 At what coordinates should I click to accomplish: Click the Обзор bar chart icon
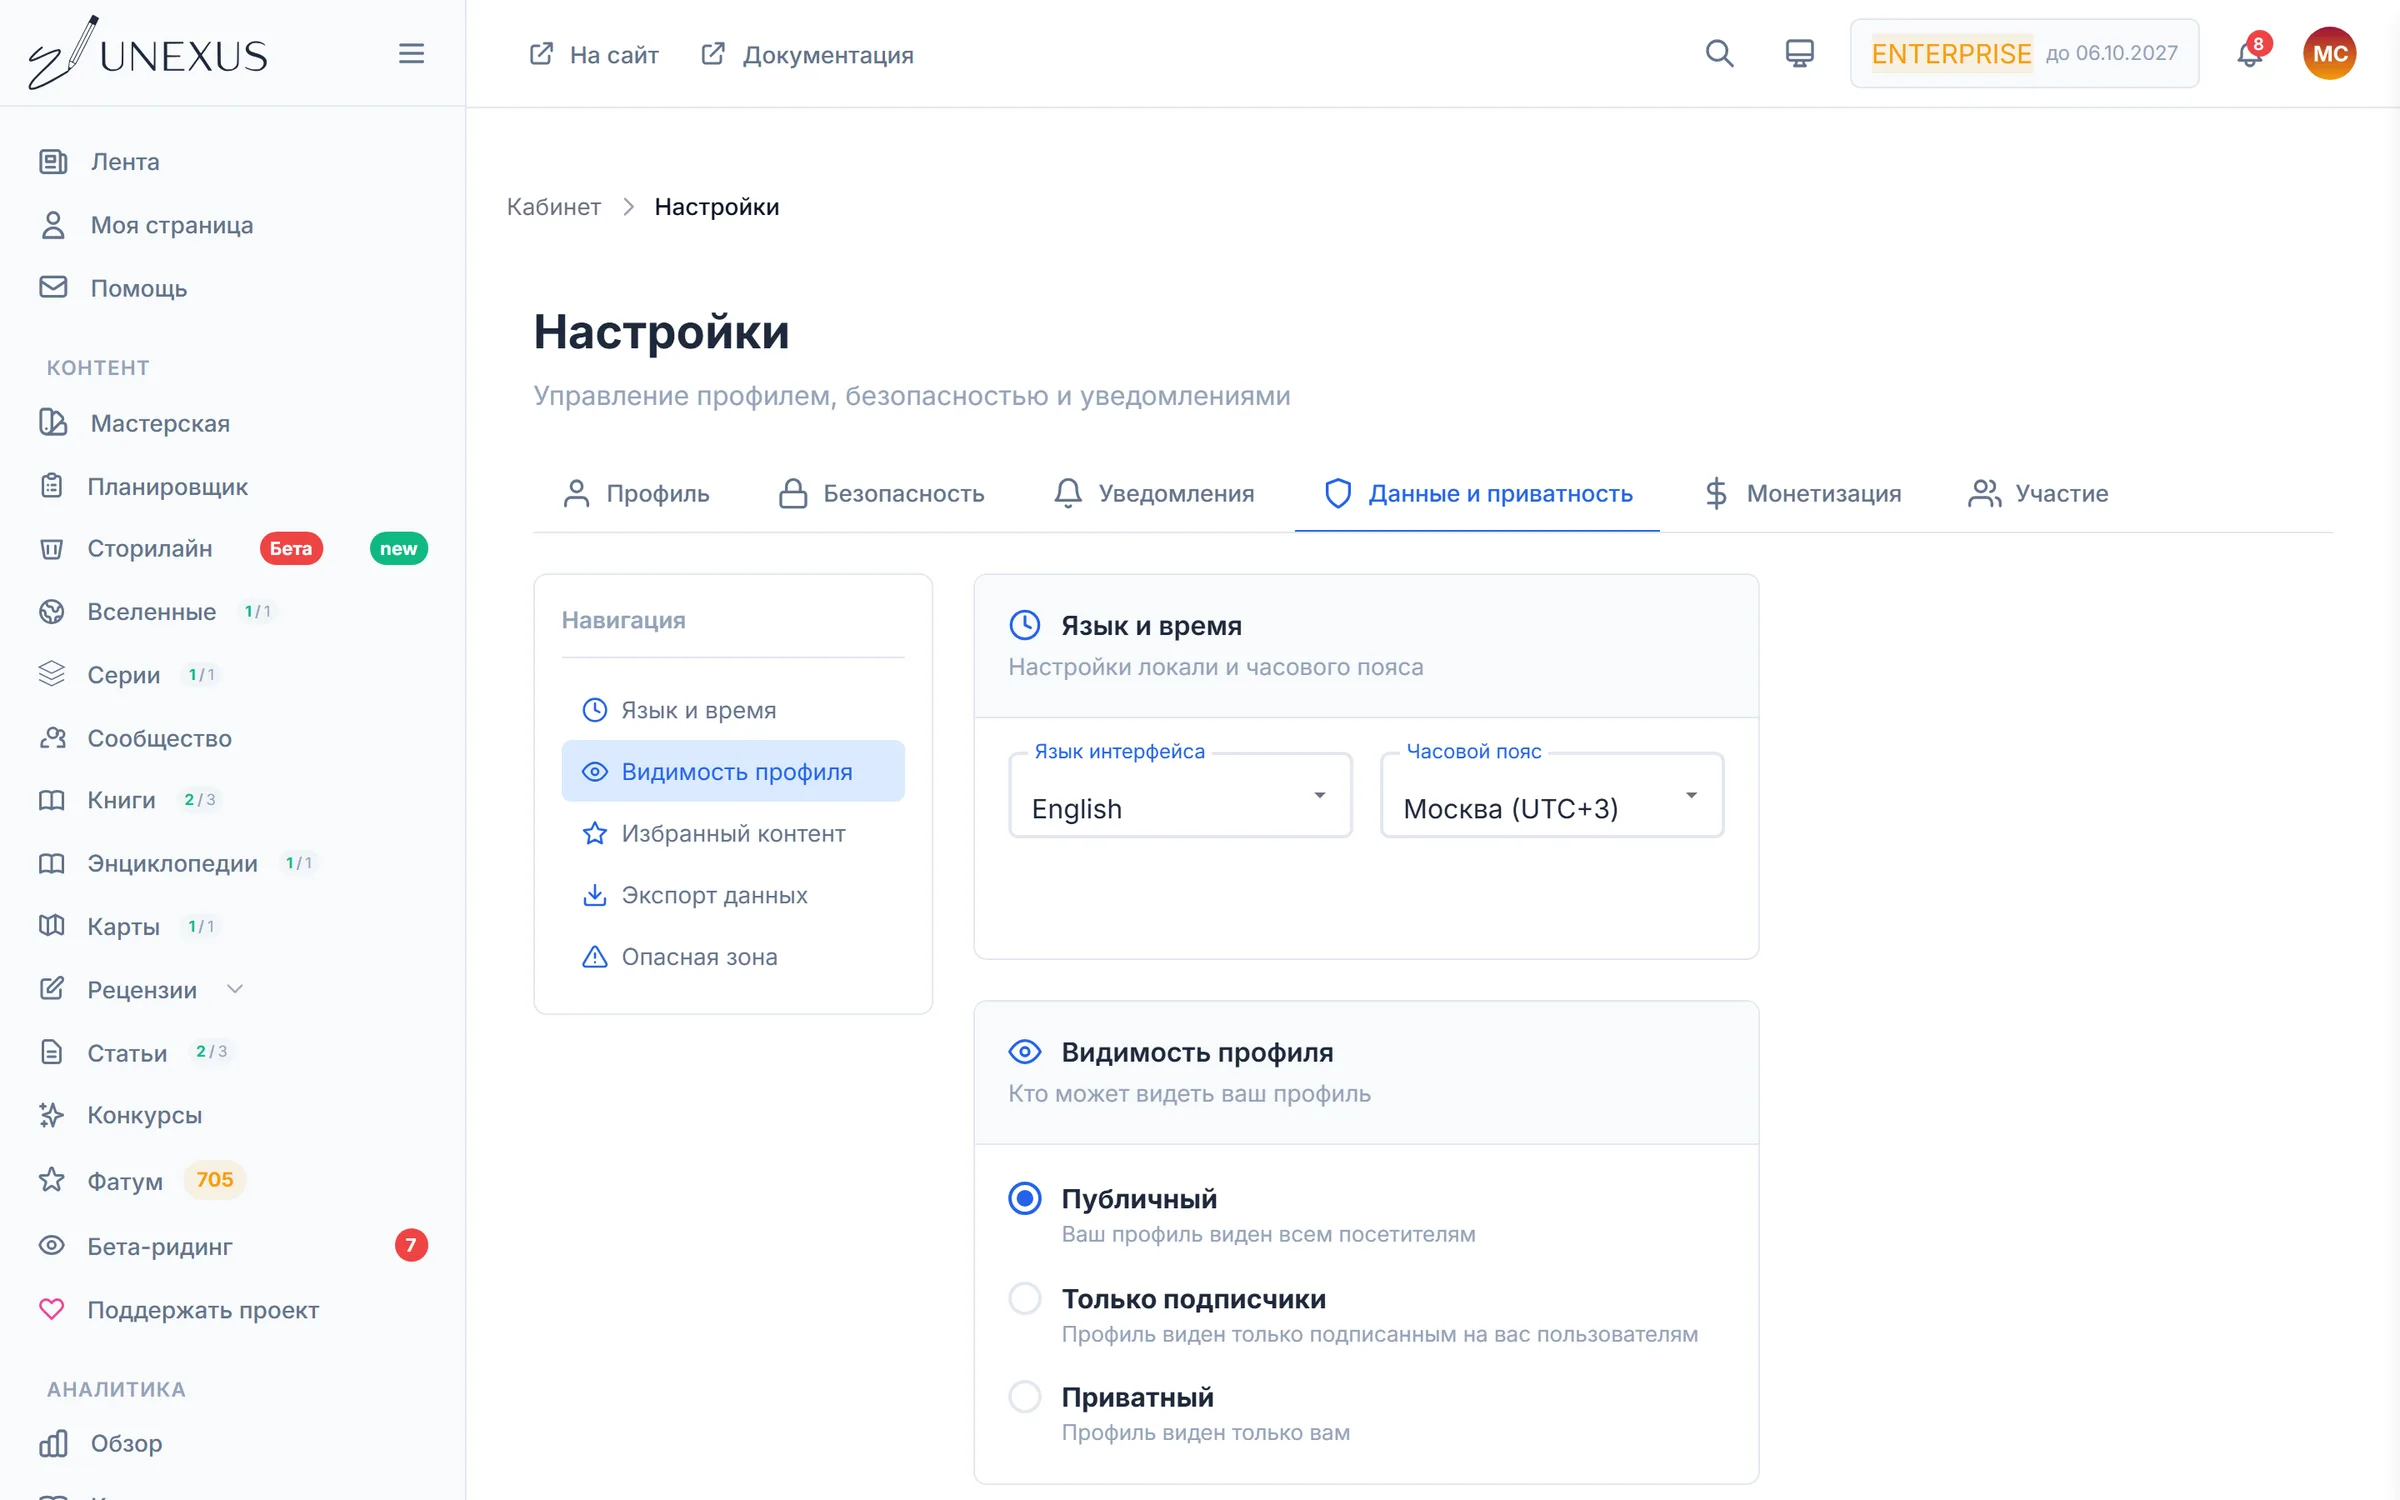coord(53,1443)
